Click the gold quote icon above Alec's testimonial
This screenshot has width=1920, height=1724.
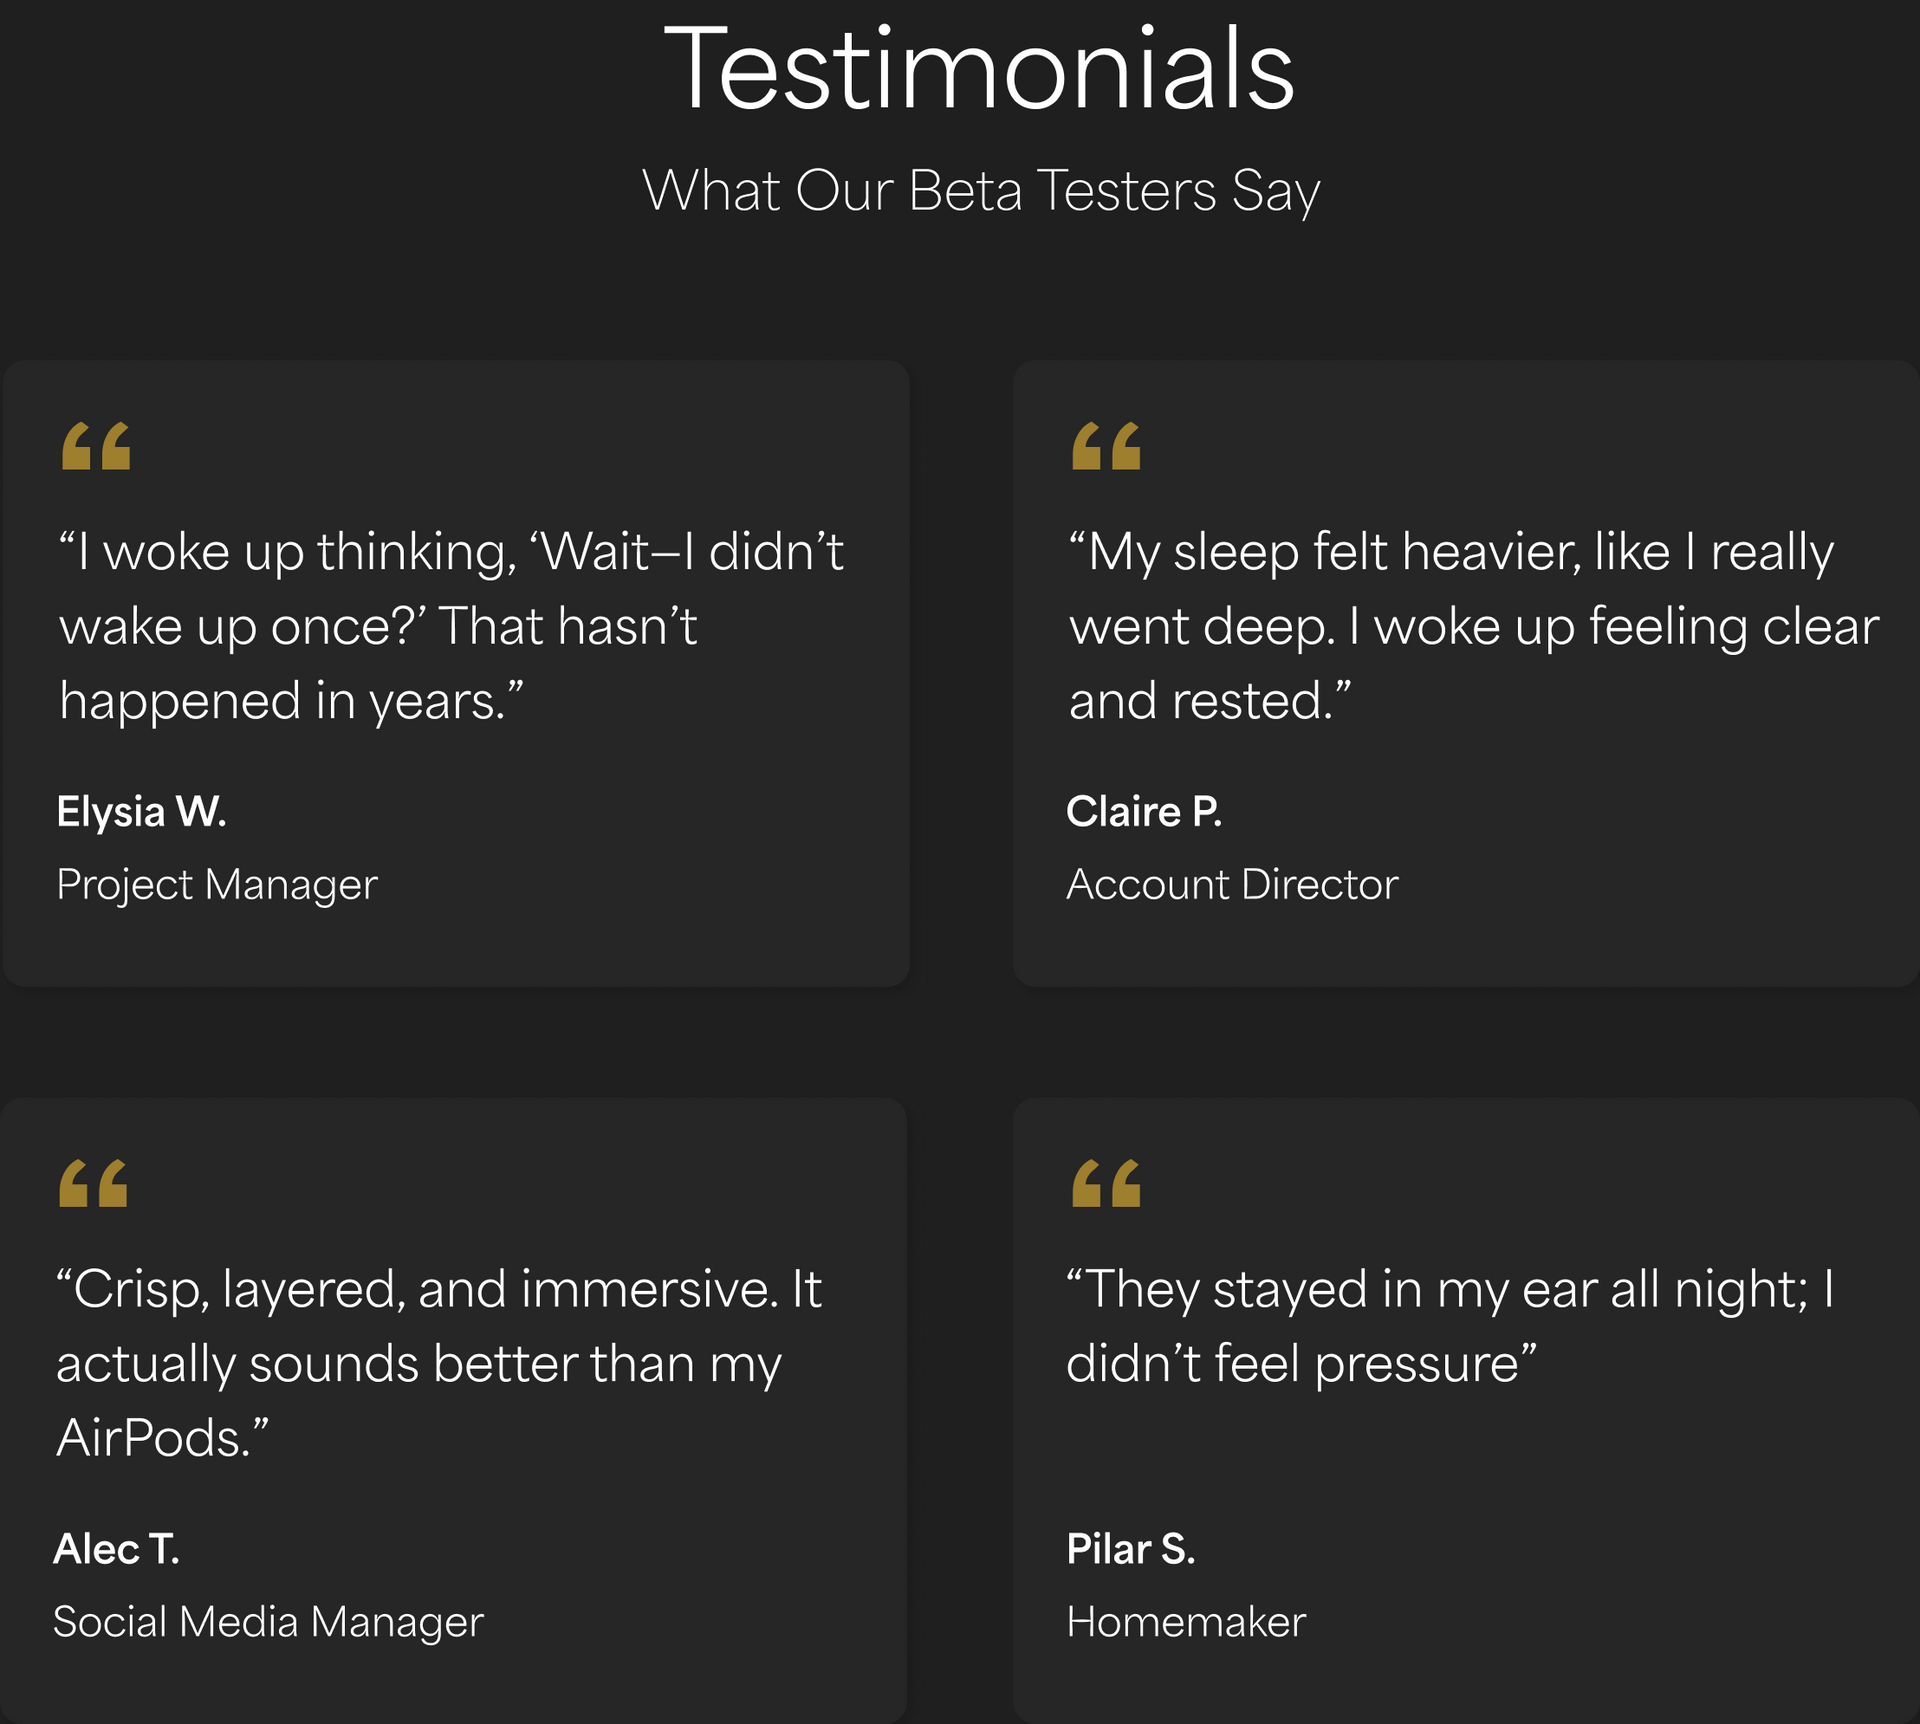point(93,1183)
